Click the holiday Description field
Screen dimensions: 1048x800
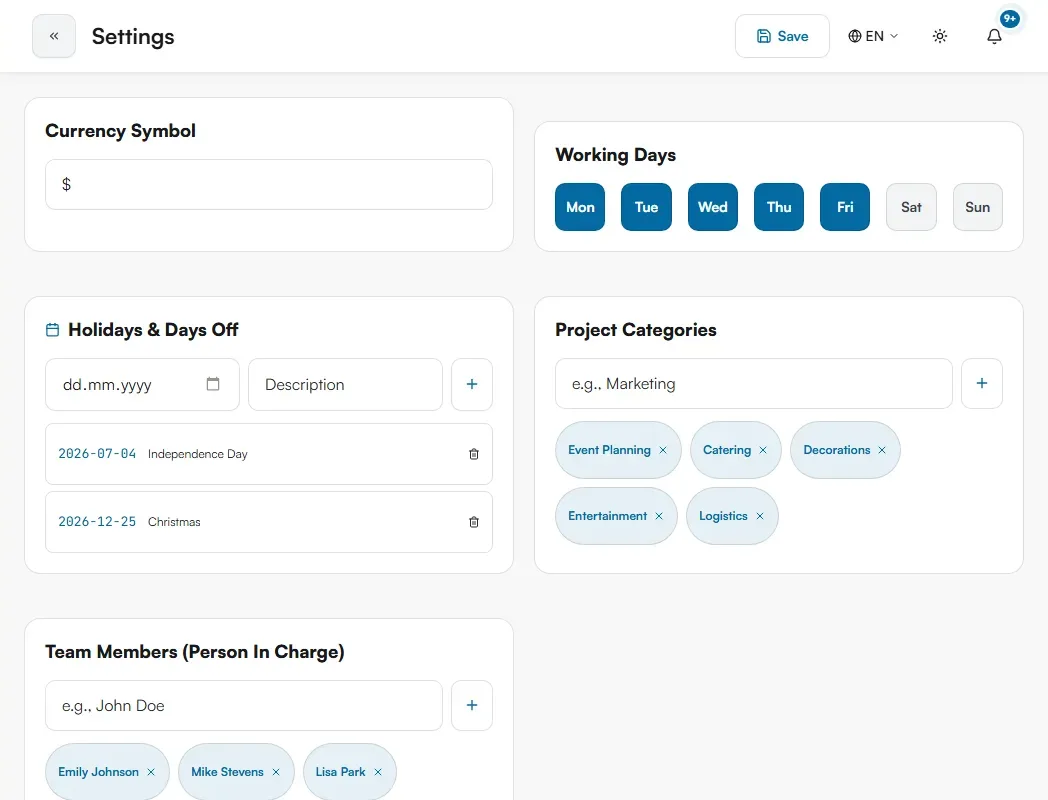tap(346, 384)
